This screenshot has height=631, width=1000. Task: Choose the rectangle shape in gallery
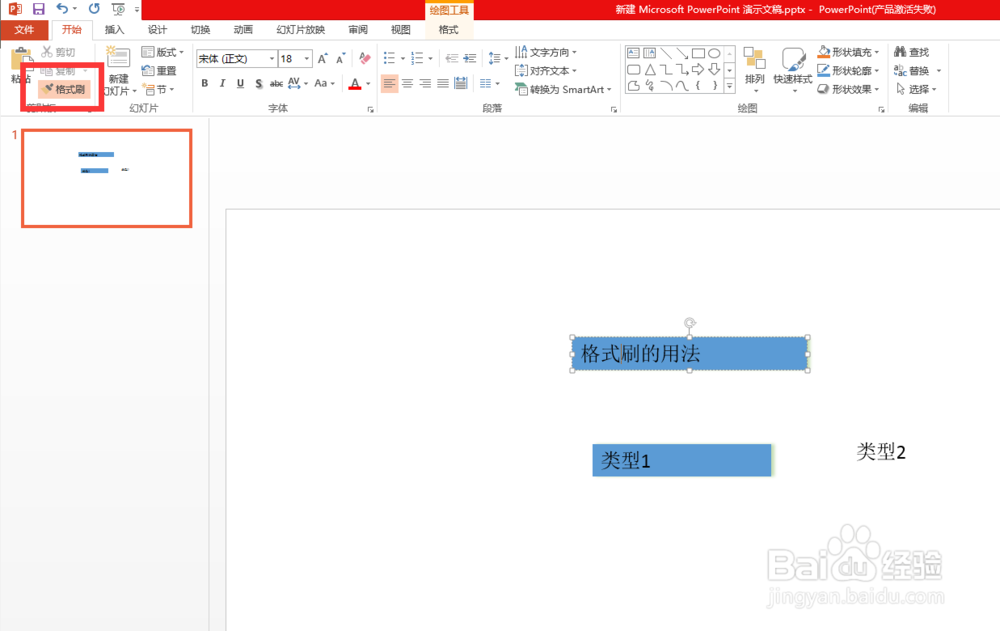698,54
